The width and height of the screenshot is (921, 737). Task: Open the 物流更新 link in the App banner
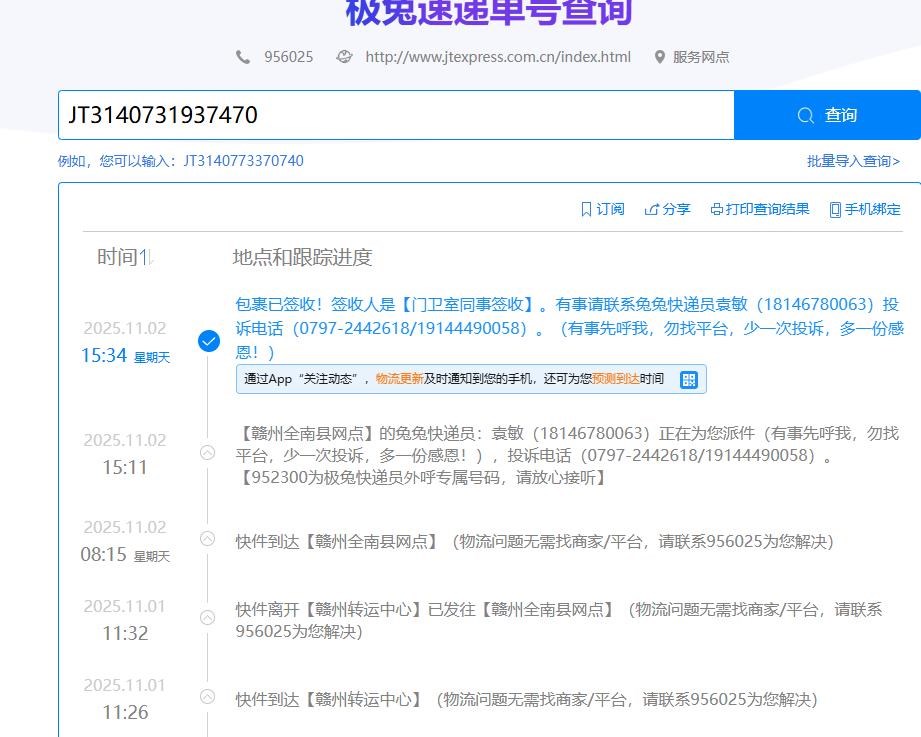(399, 379)
